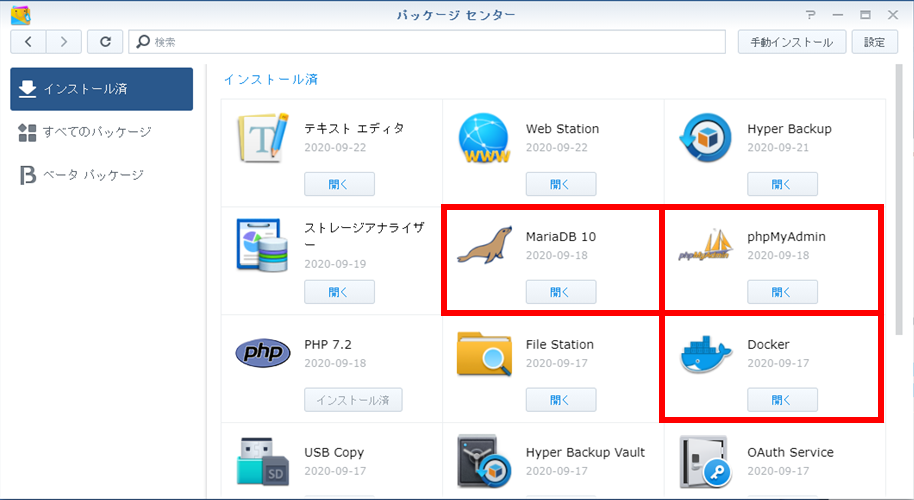Image resolution: width=914 pixels, height=500 pixels.
Task: Click the all packages grid icon
Action: (27, 132)
